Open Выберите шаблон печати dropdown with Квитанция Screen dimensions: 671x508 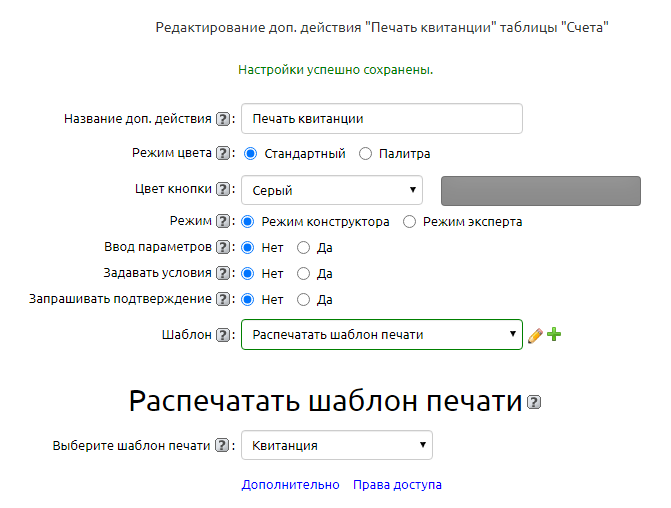tap(336, 446)
